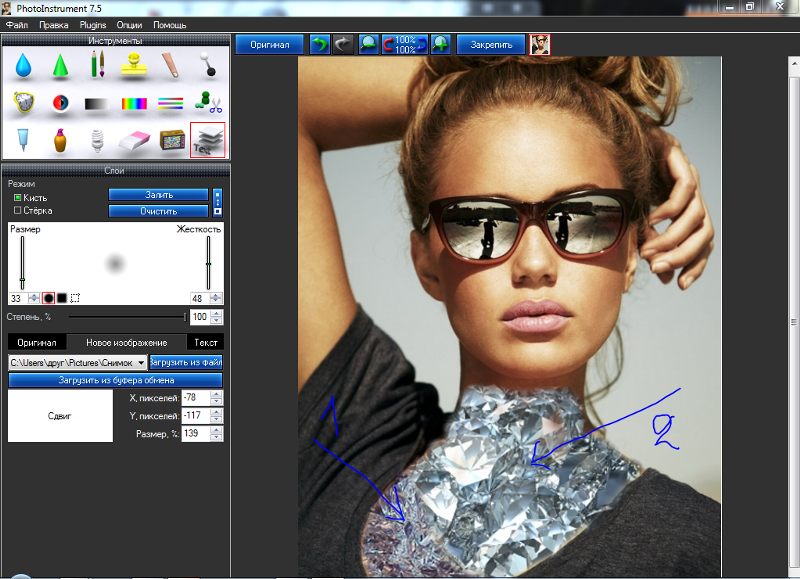800x579 pixels.
Task: Adjust the Степень 100 spinner arrows
Action: (217, 317)
